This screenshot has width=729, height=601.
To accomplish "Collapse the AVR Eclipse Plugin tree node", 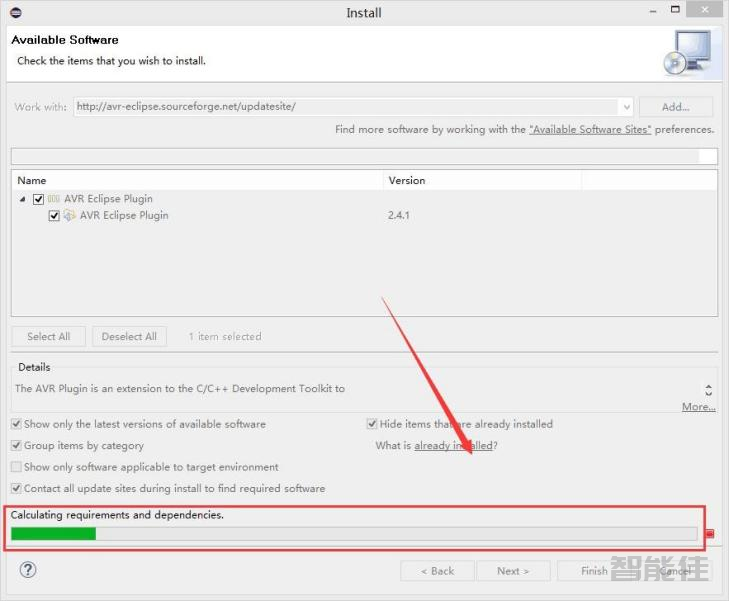I will click(23, 199).
